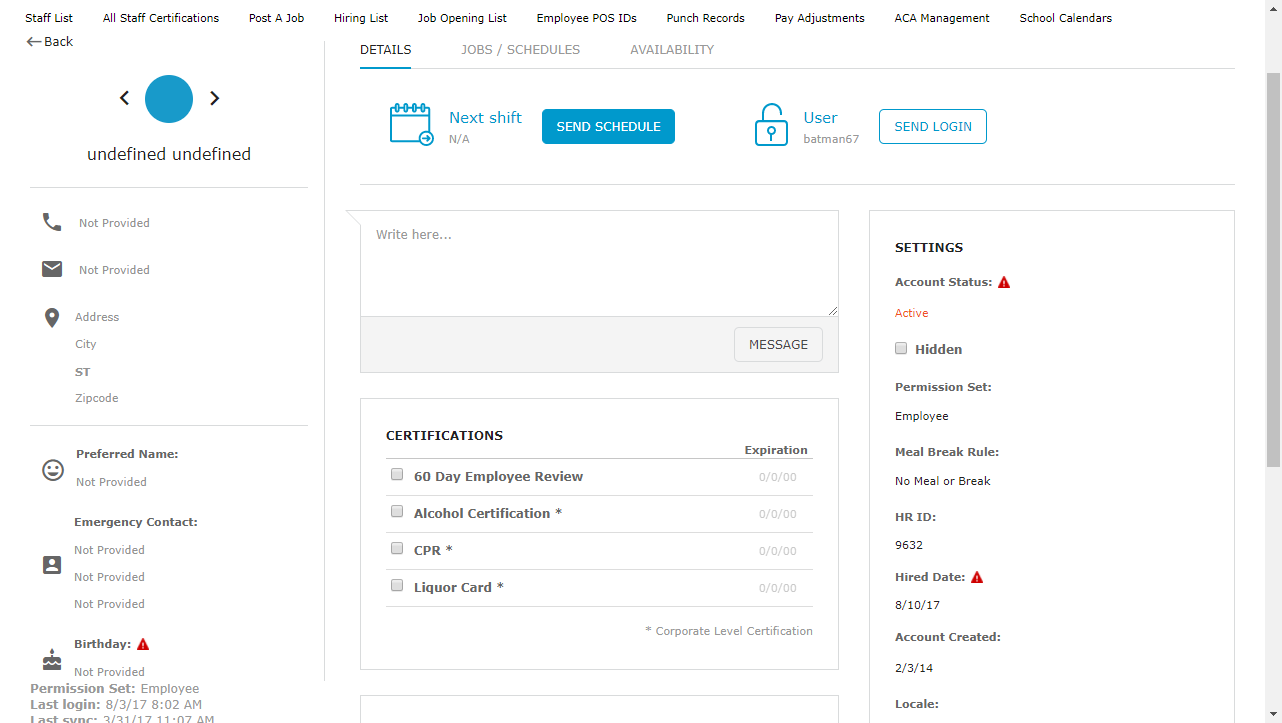Go to next staff member chevron
Viewport: 1282px width, 723px height.
click(x=214, y=98)
